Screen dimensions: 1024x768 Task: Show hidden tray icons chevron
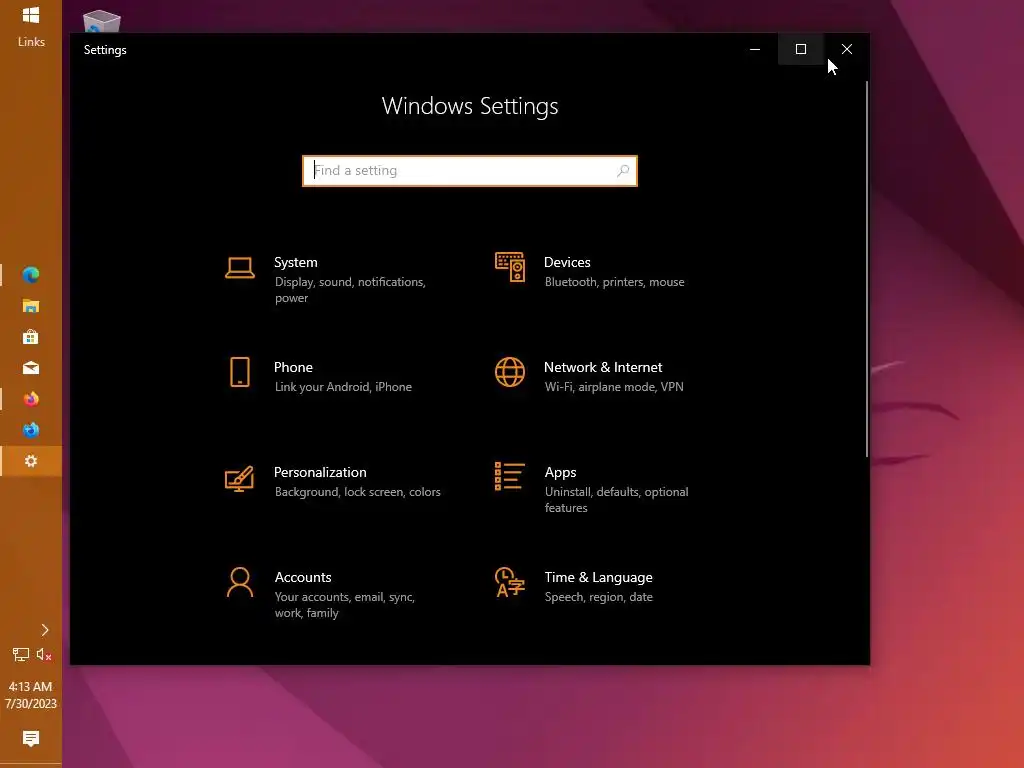(44, 630)
